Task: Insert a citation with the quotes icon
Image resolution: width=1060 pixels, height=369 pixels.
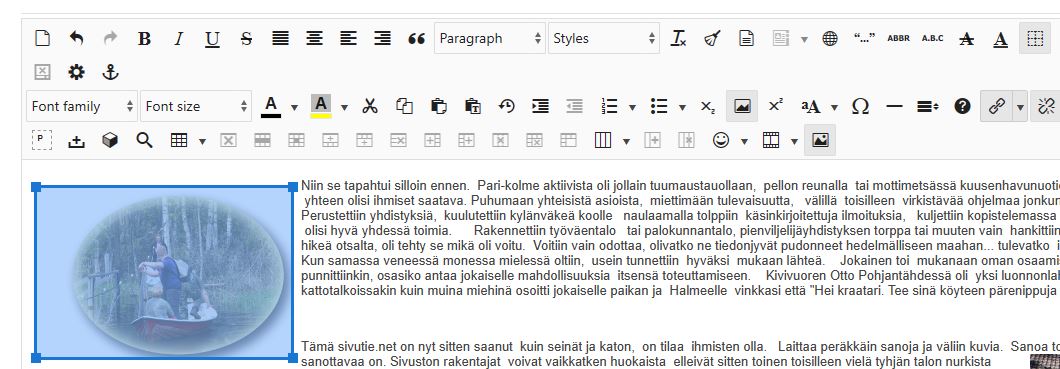Action: (864, 39)
